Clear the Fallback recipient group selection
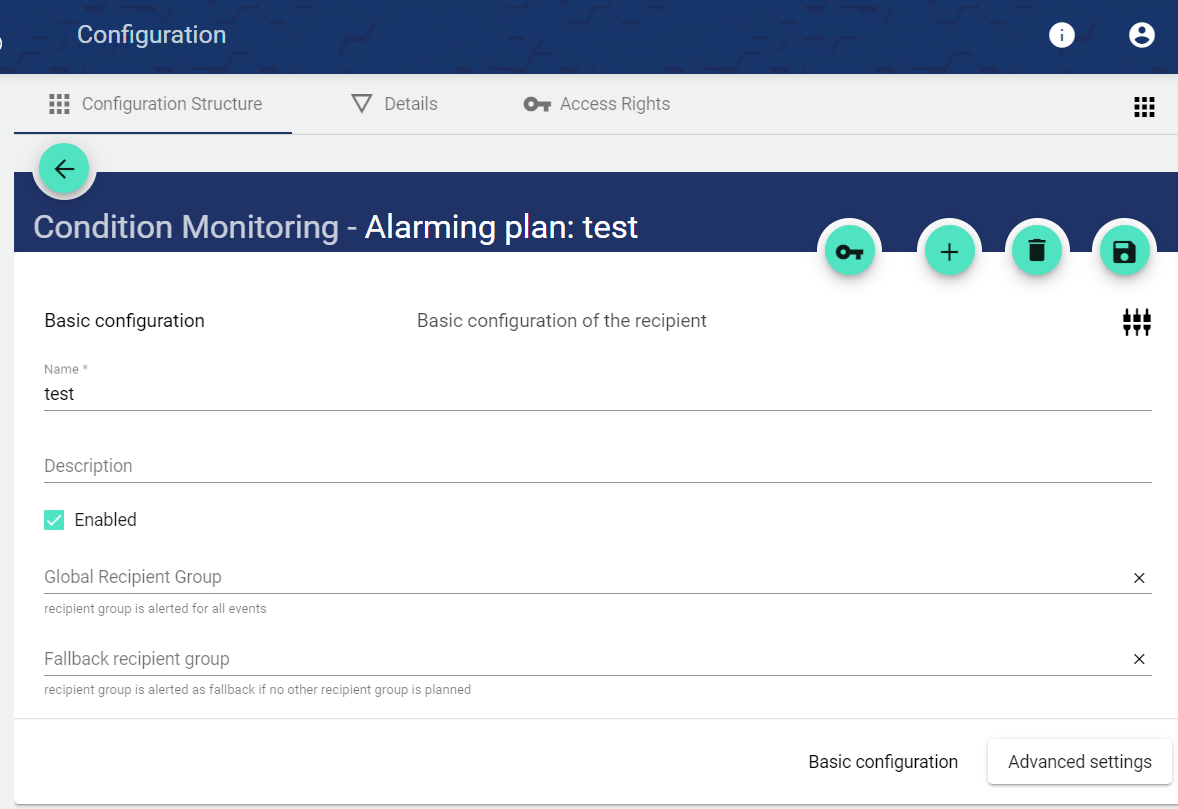 [1139, 659]
